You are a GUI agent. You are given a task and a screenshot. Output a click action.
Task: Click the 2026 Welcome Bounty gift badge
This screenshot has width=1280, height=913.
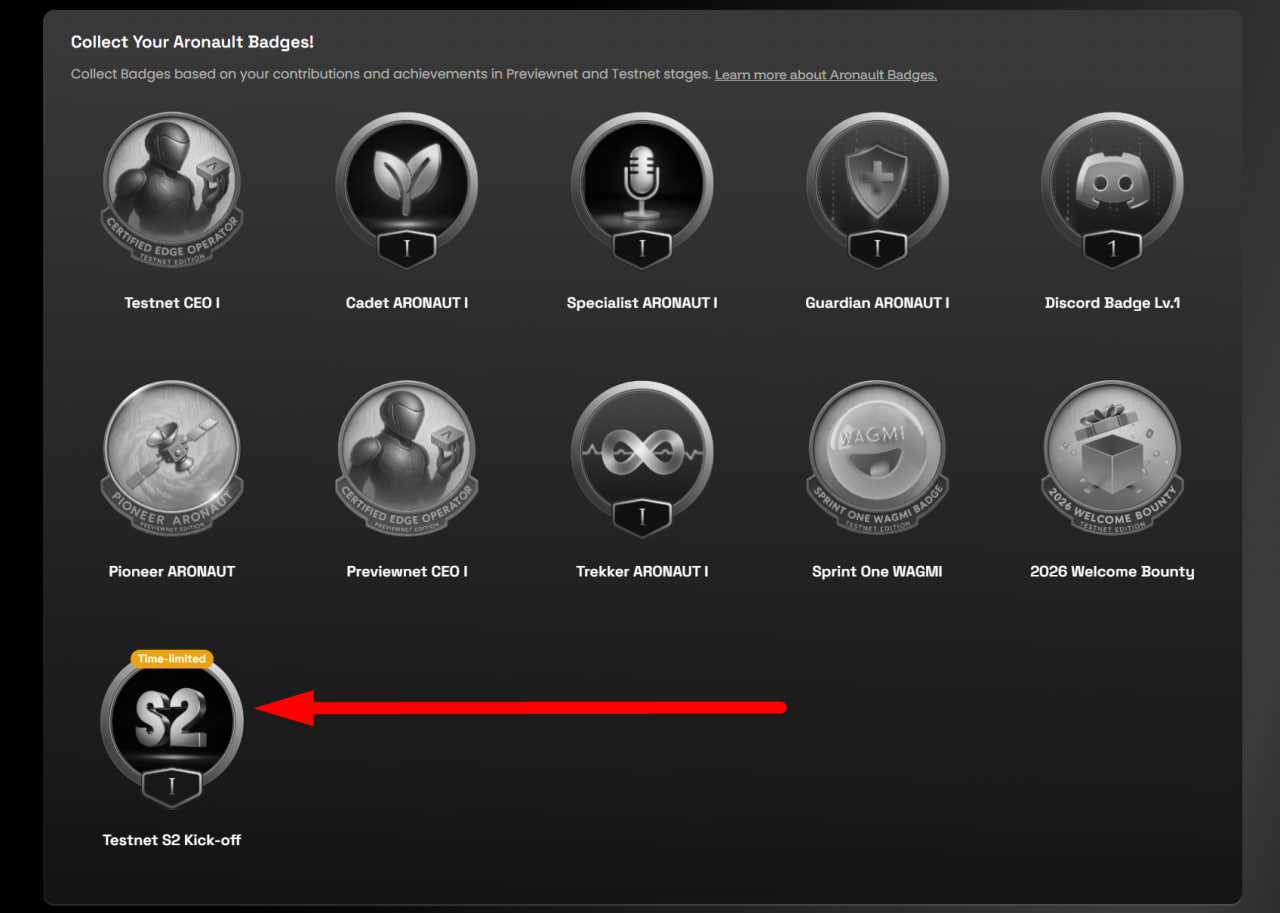(x=1112, y=457)
